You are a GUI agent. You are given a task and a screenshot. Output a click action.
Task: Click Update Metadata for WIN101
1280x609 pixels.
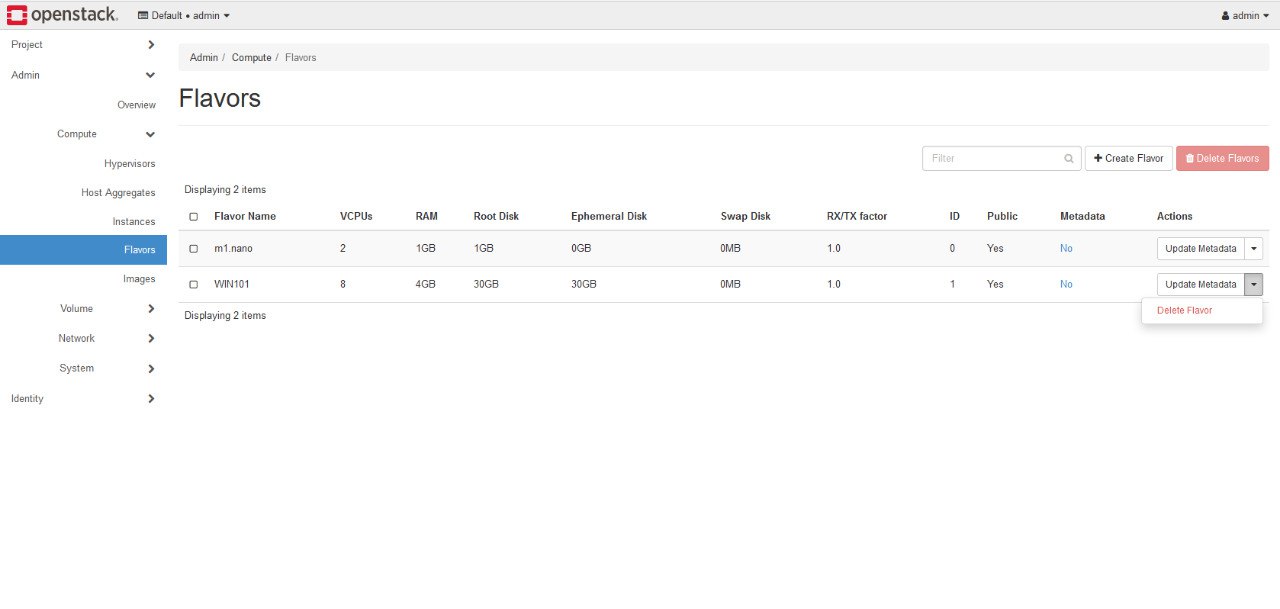1200,285
